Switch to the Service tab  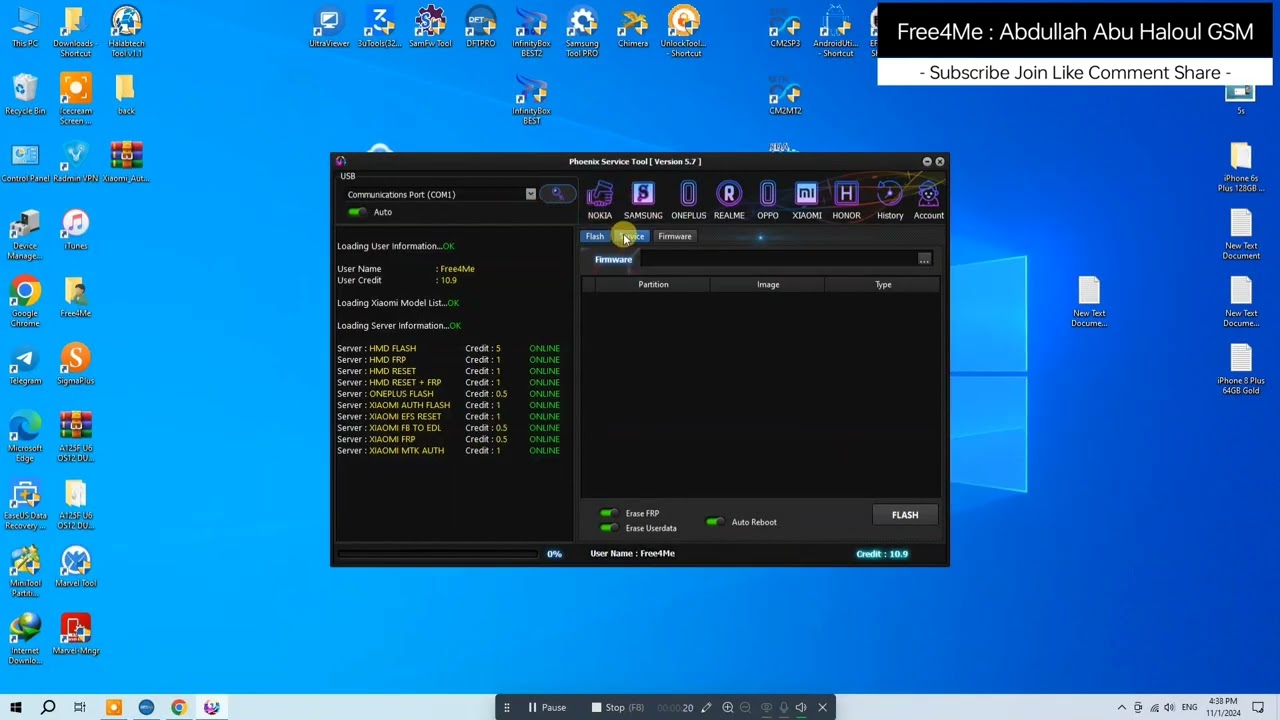tap(633, 237)
